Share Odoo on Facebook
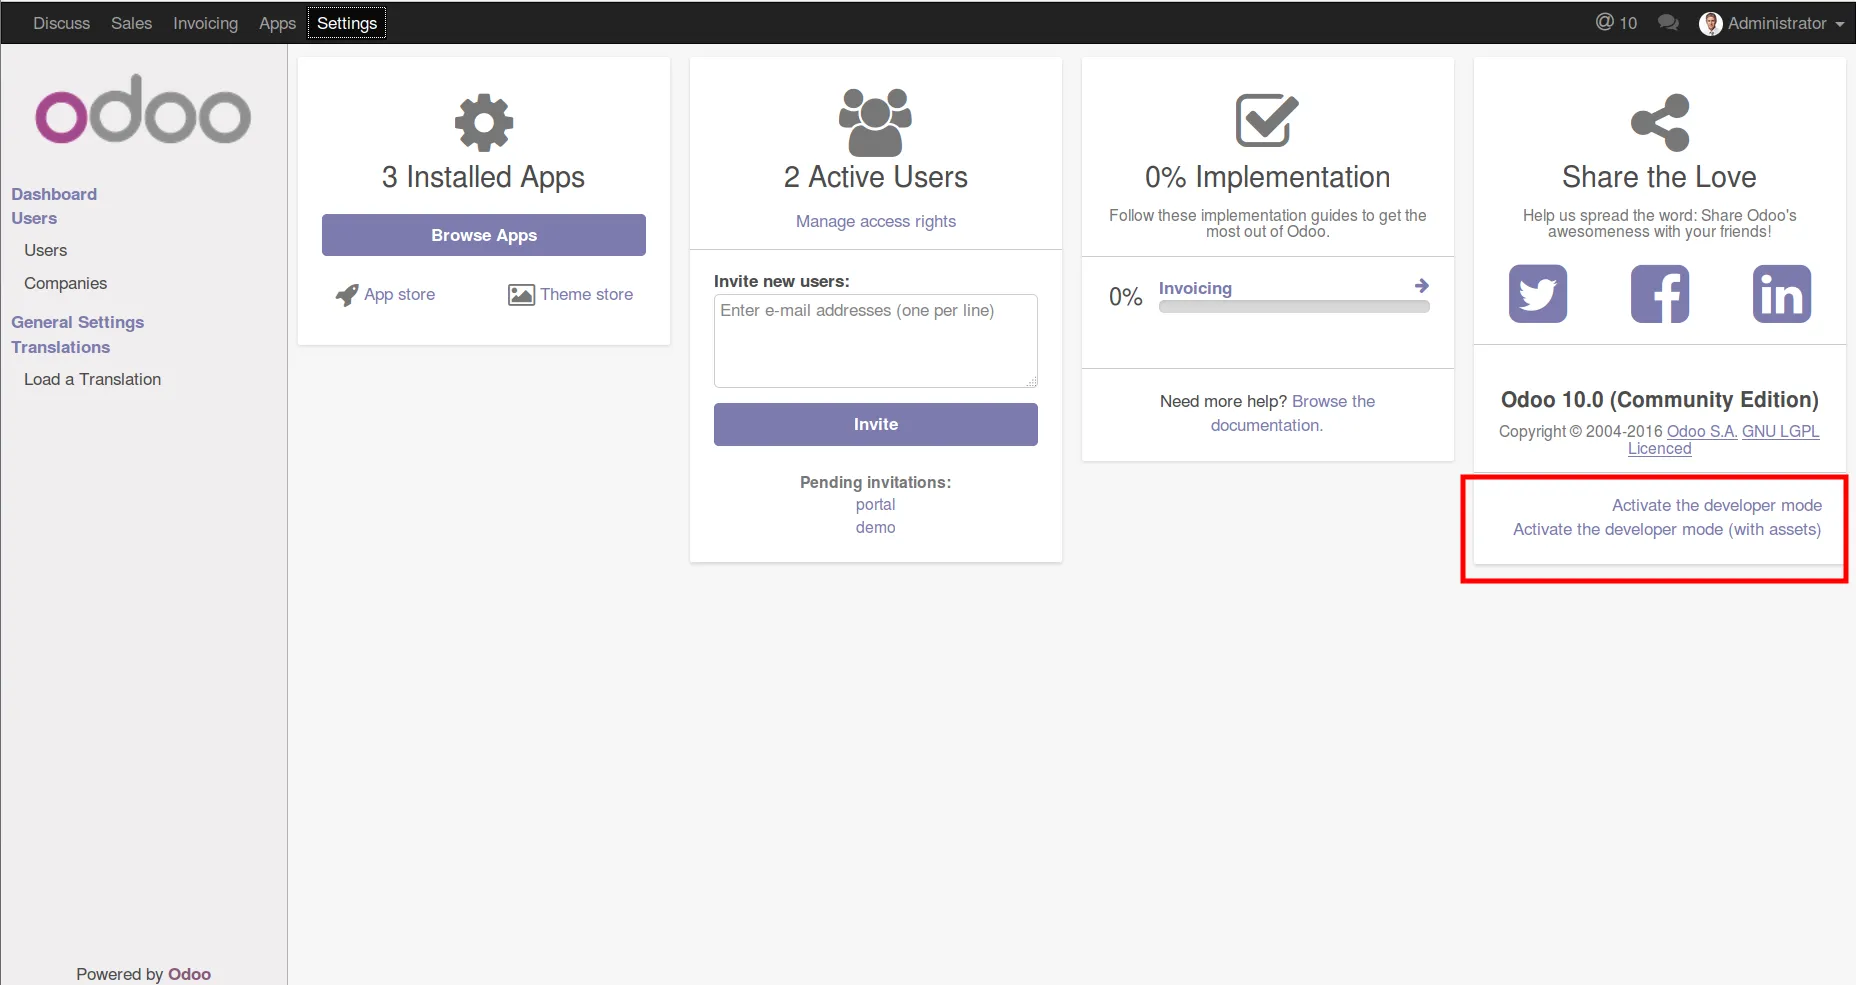Image resolution: width=1856 pixels, height=985 pixels. 1660,294
